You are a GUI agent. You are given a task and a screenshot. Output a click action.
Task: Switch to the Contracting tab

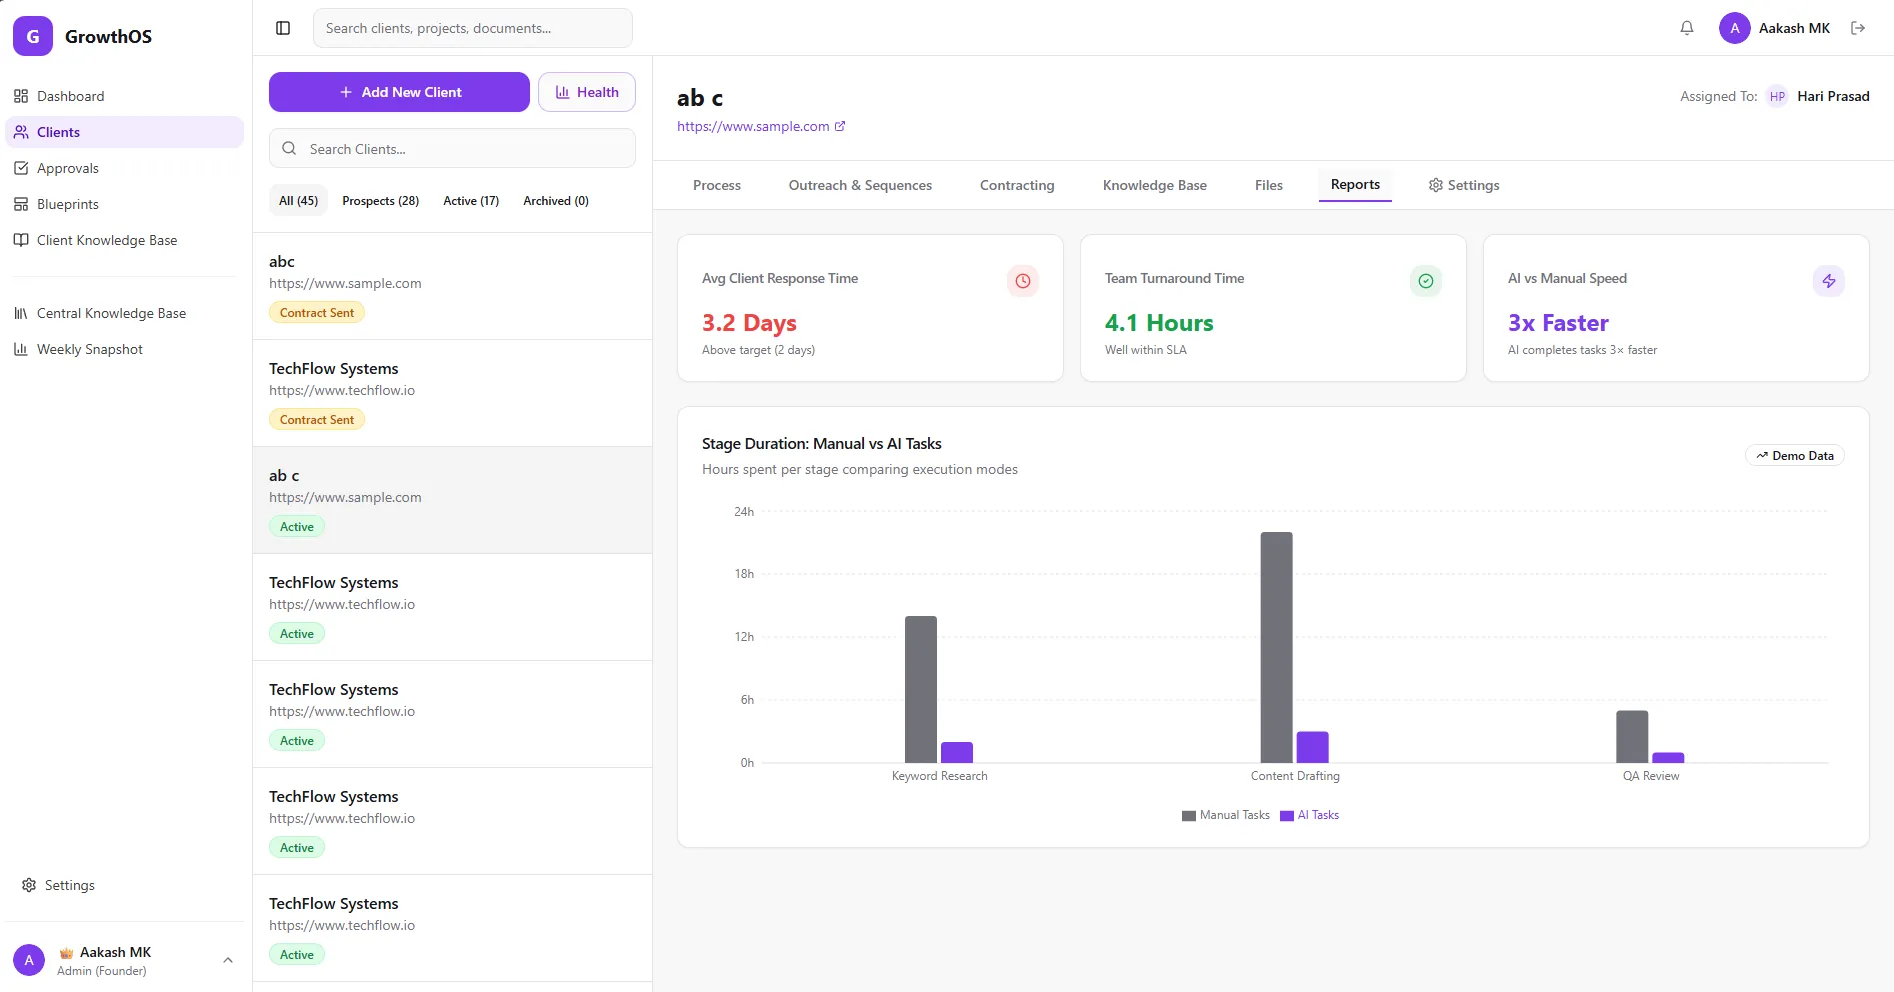[1016, 185]
